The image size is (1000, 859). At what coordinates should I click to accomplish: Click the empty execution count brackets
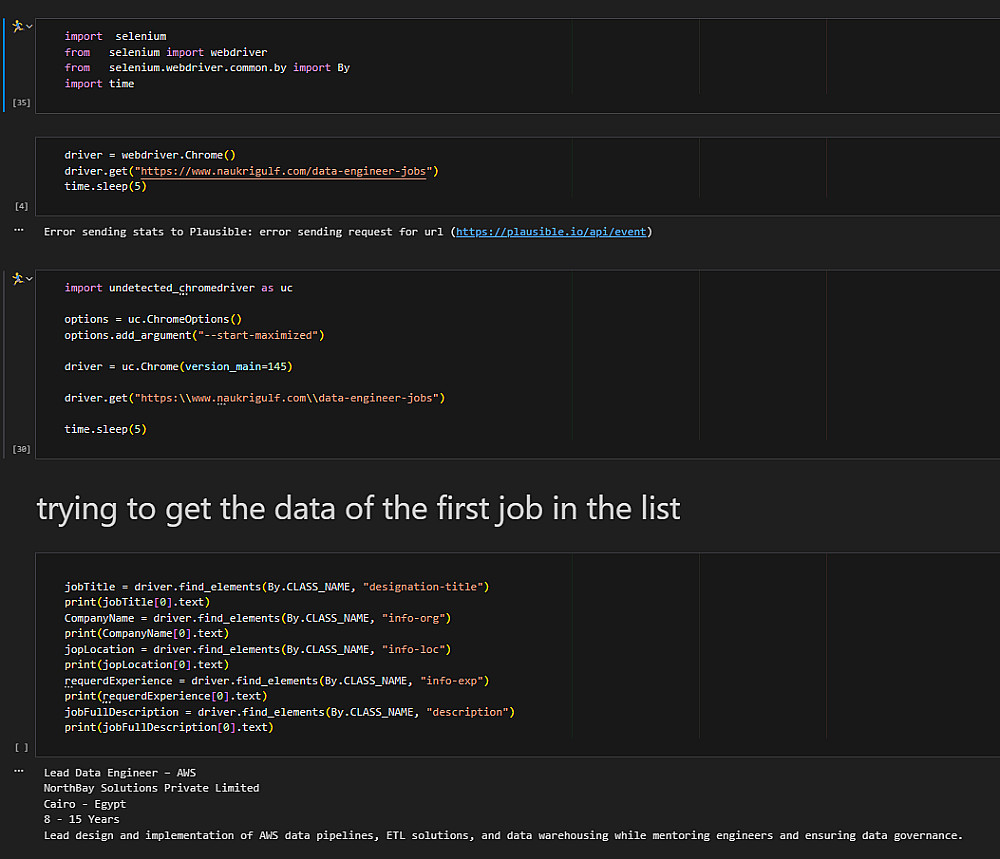click(x=21, y=747)
